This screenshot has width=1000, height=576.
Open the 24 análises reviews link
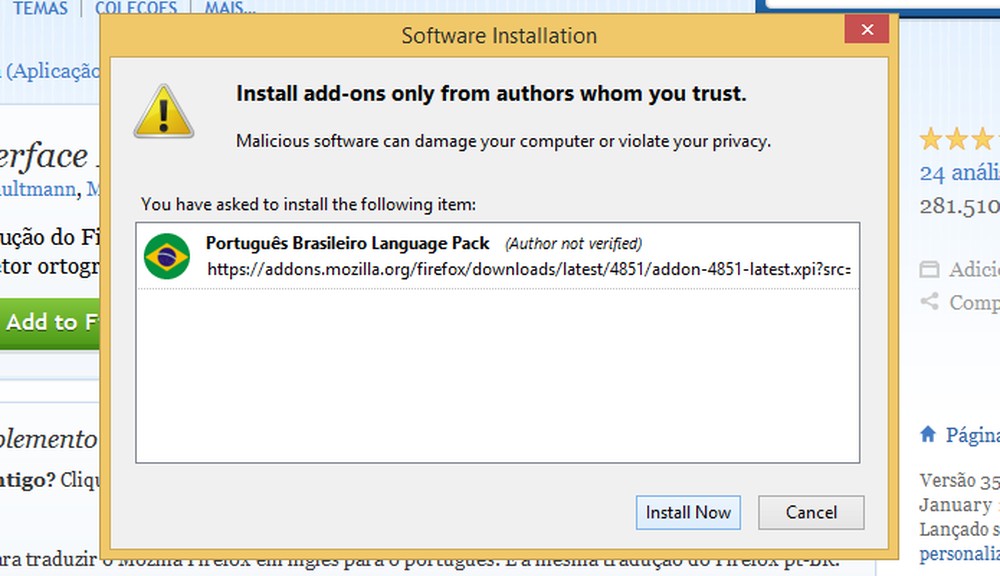pyautogui.click(x=959, y=173)
